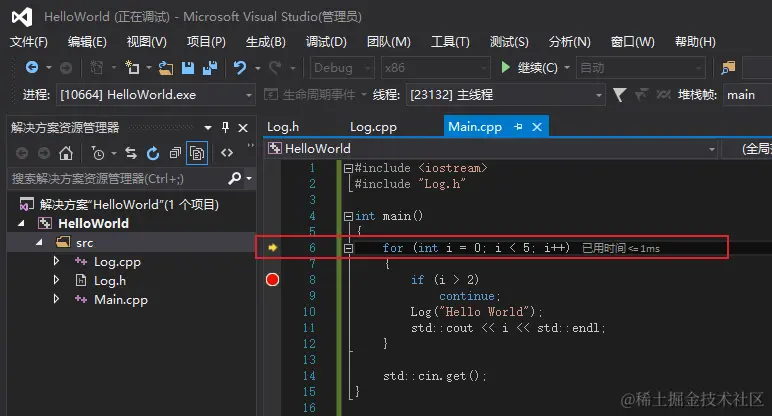
Task: Open the 视图(V) menu
Action: click(x=147, y=42)
